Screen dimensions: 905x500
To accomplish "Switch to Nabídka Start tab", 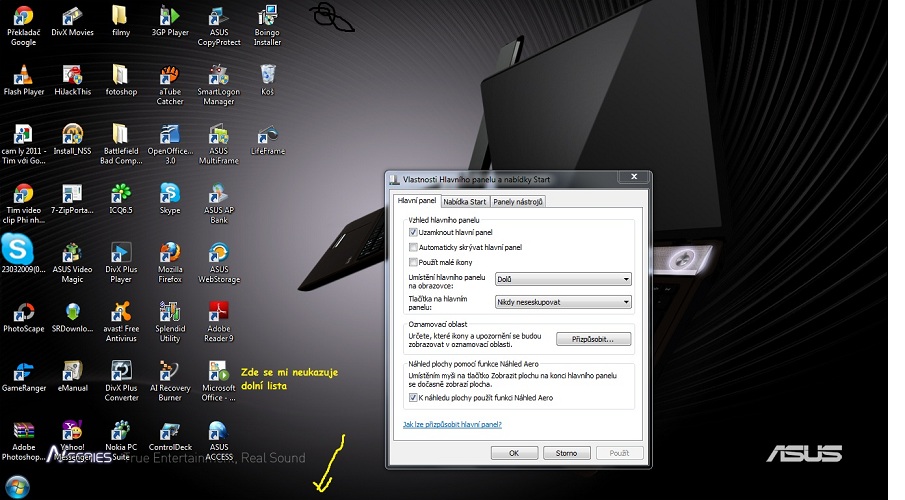I will point(465,202).
